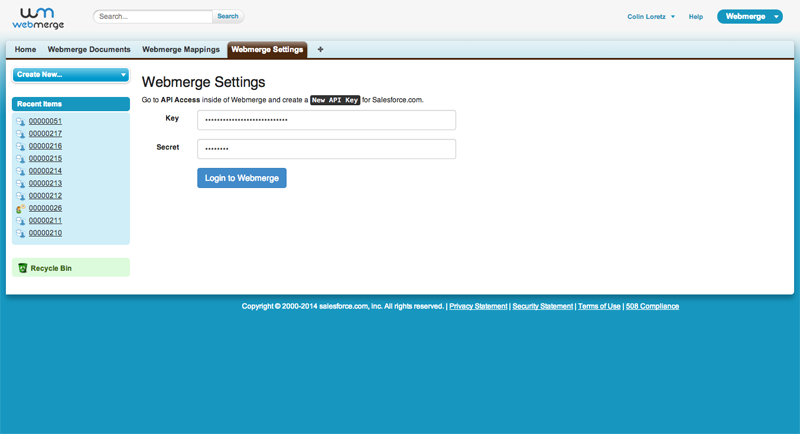Click icon beside recent item 00000213
800x434 pixels.
(20, 184)
